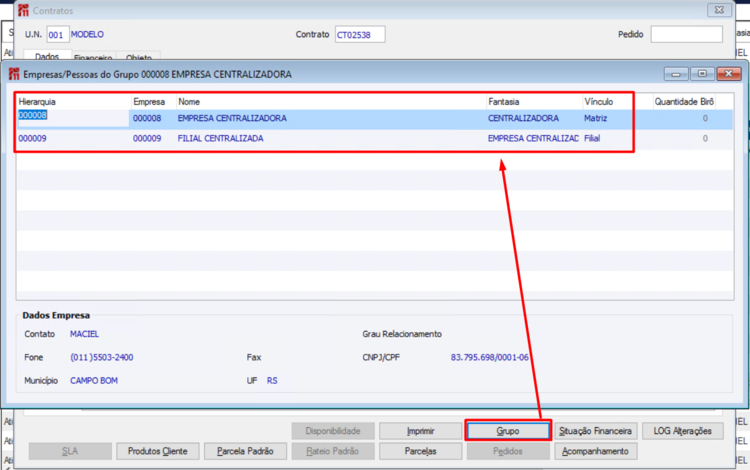
Task: Select row EMPRESA CENTRALIZADORA name
Action: pyautogui.click(x=232, y=118)
